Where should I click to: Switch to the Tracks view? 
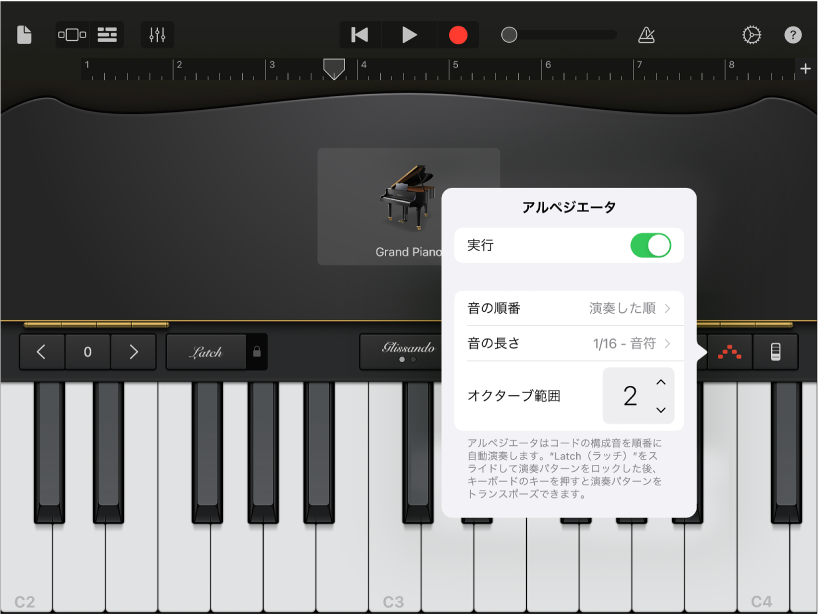tap(107, 34)
